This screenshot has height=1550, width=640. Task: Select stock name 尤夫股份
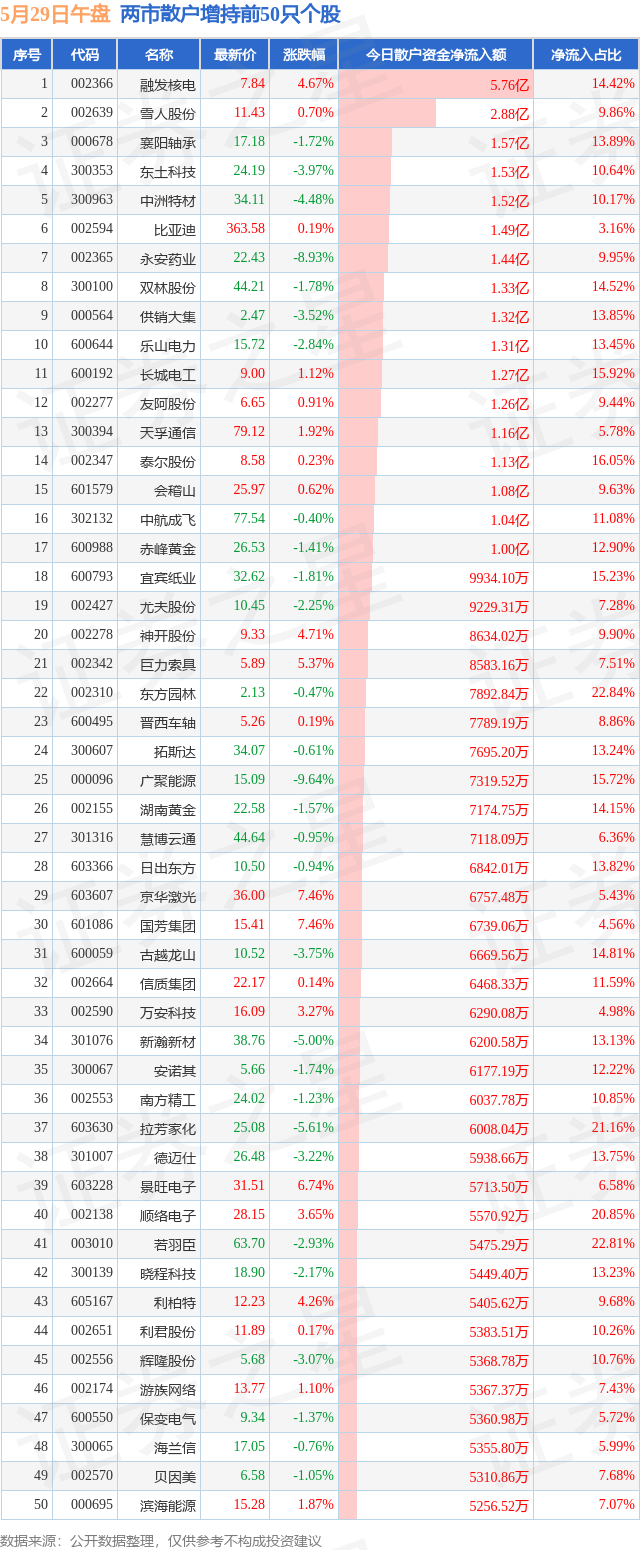168,607
